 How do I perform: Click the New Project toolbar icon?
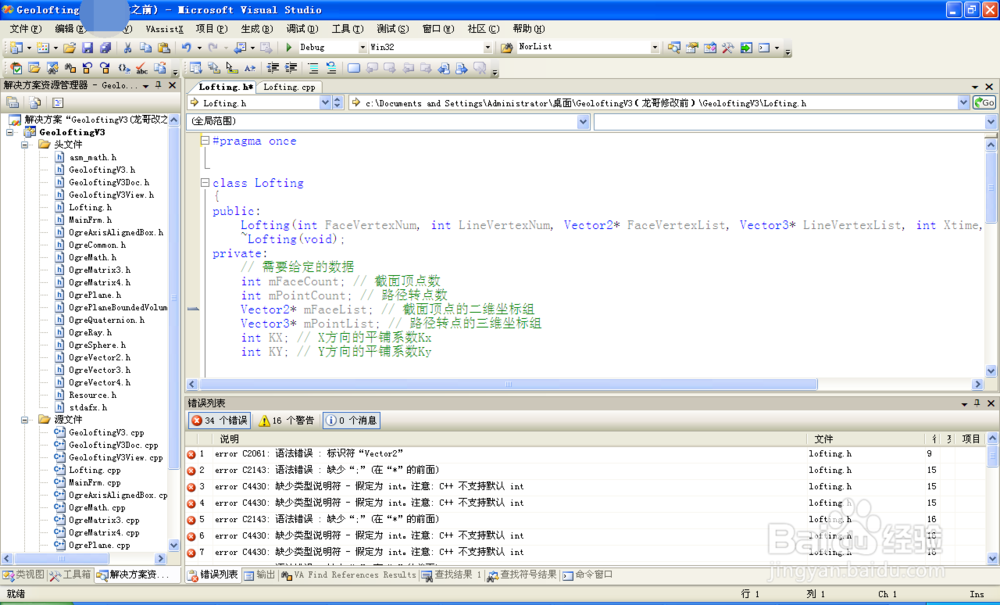tap(16, 48)
